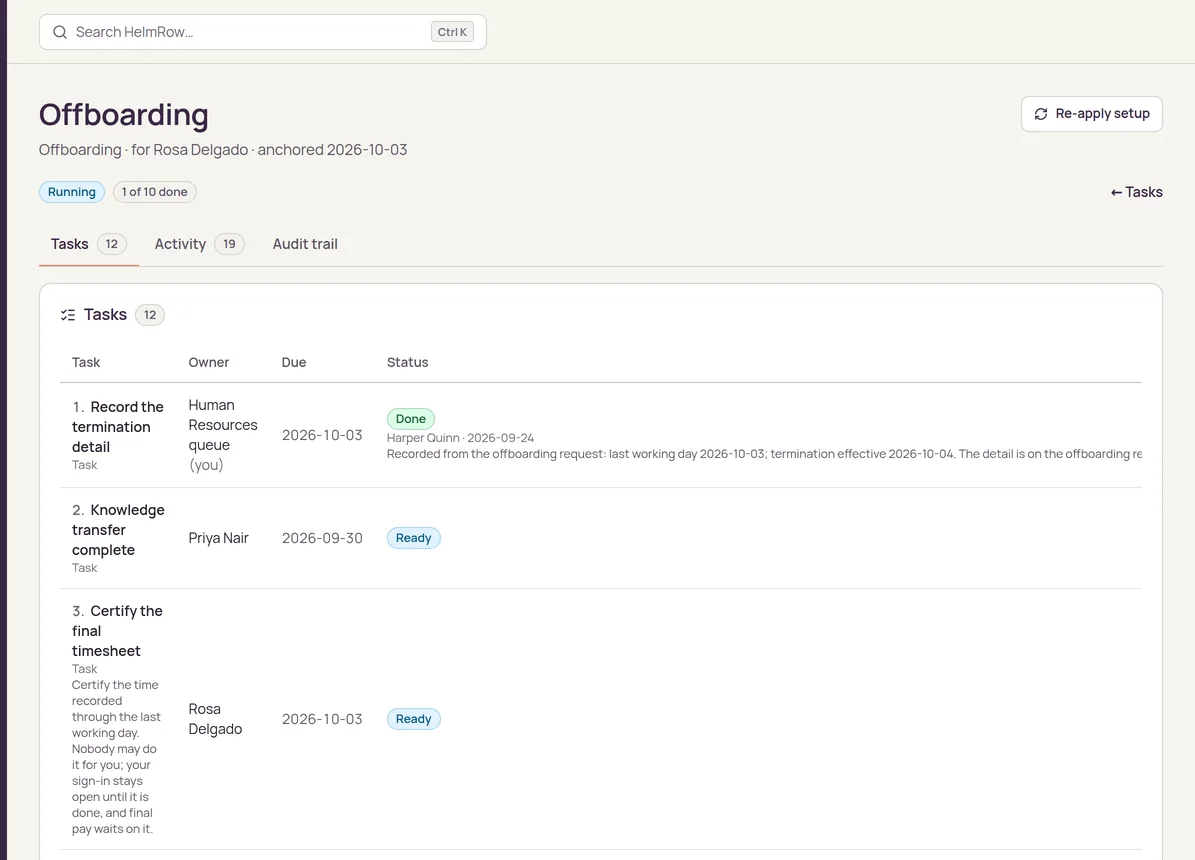Click Harper Quinn · 2026-09-24 note line
The width and height of the screenshot is (1195, 860).
[460, 438]
